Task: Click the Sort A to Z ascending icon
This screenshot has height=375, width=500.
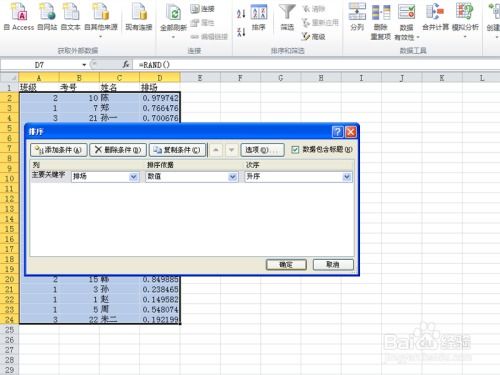Action: point(241,14)
